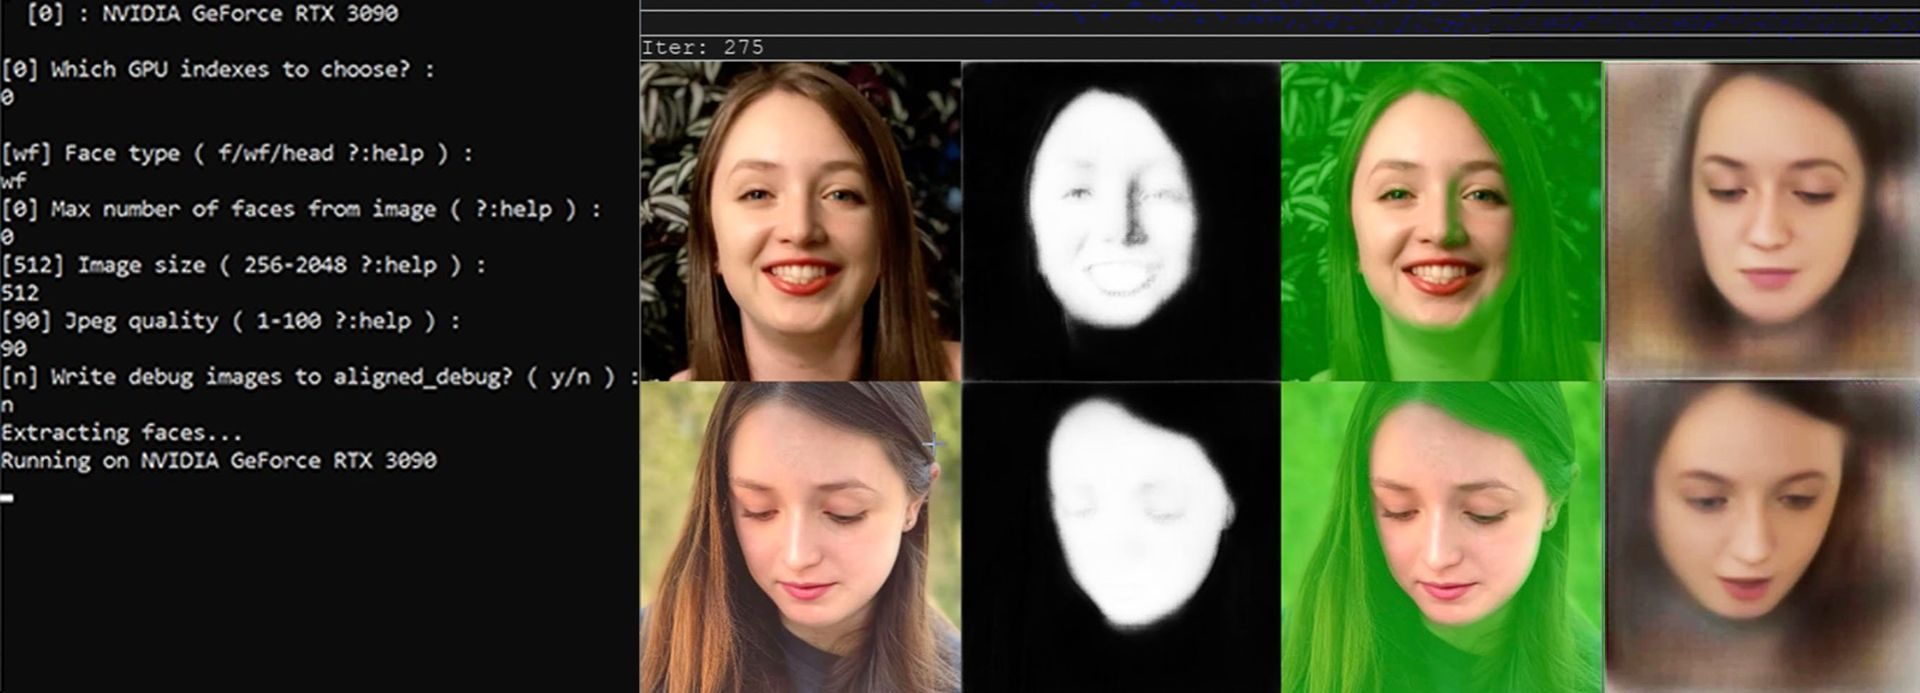Image resolution: width=1920 pixels, height=693 pixels.
Task: Click the top row green-tinted smiling face overlay
Action: click(1440, 221)
